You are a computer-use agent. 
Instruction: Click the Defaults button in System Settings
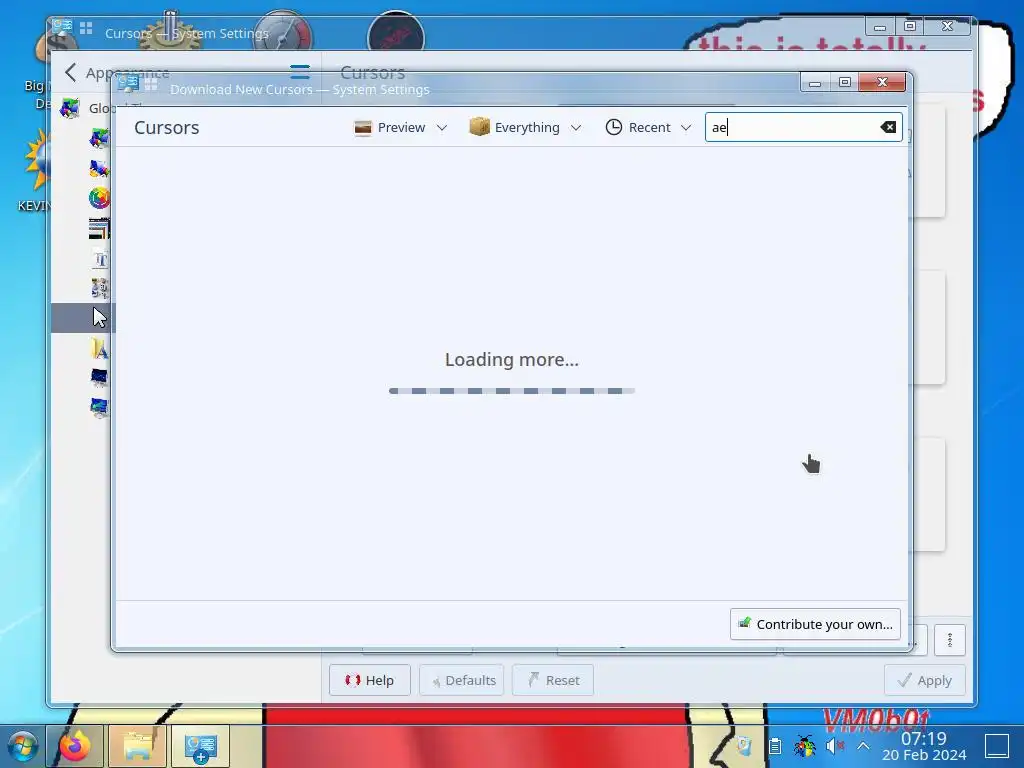462,680
